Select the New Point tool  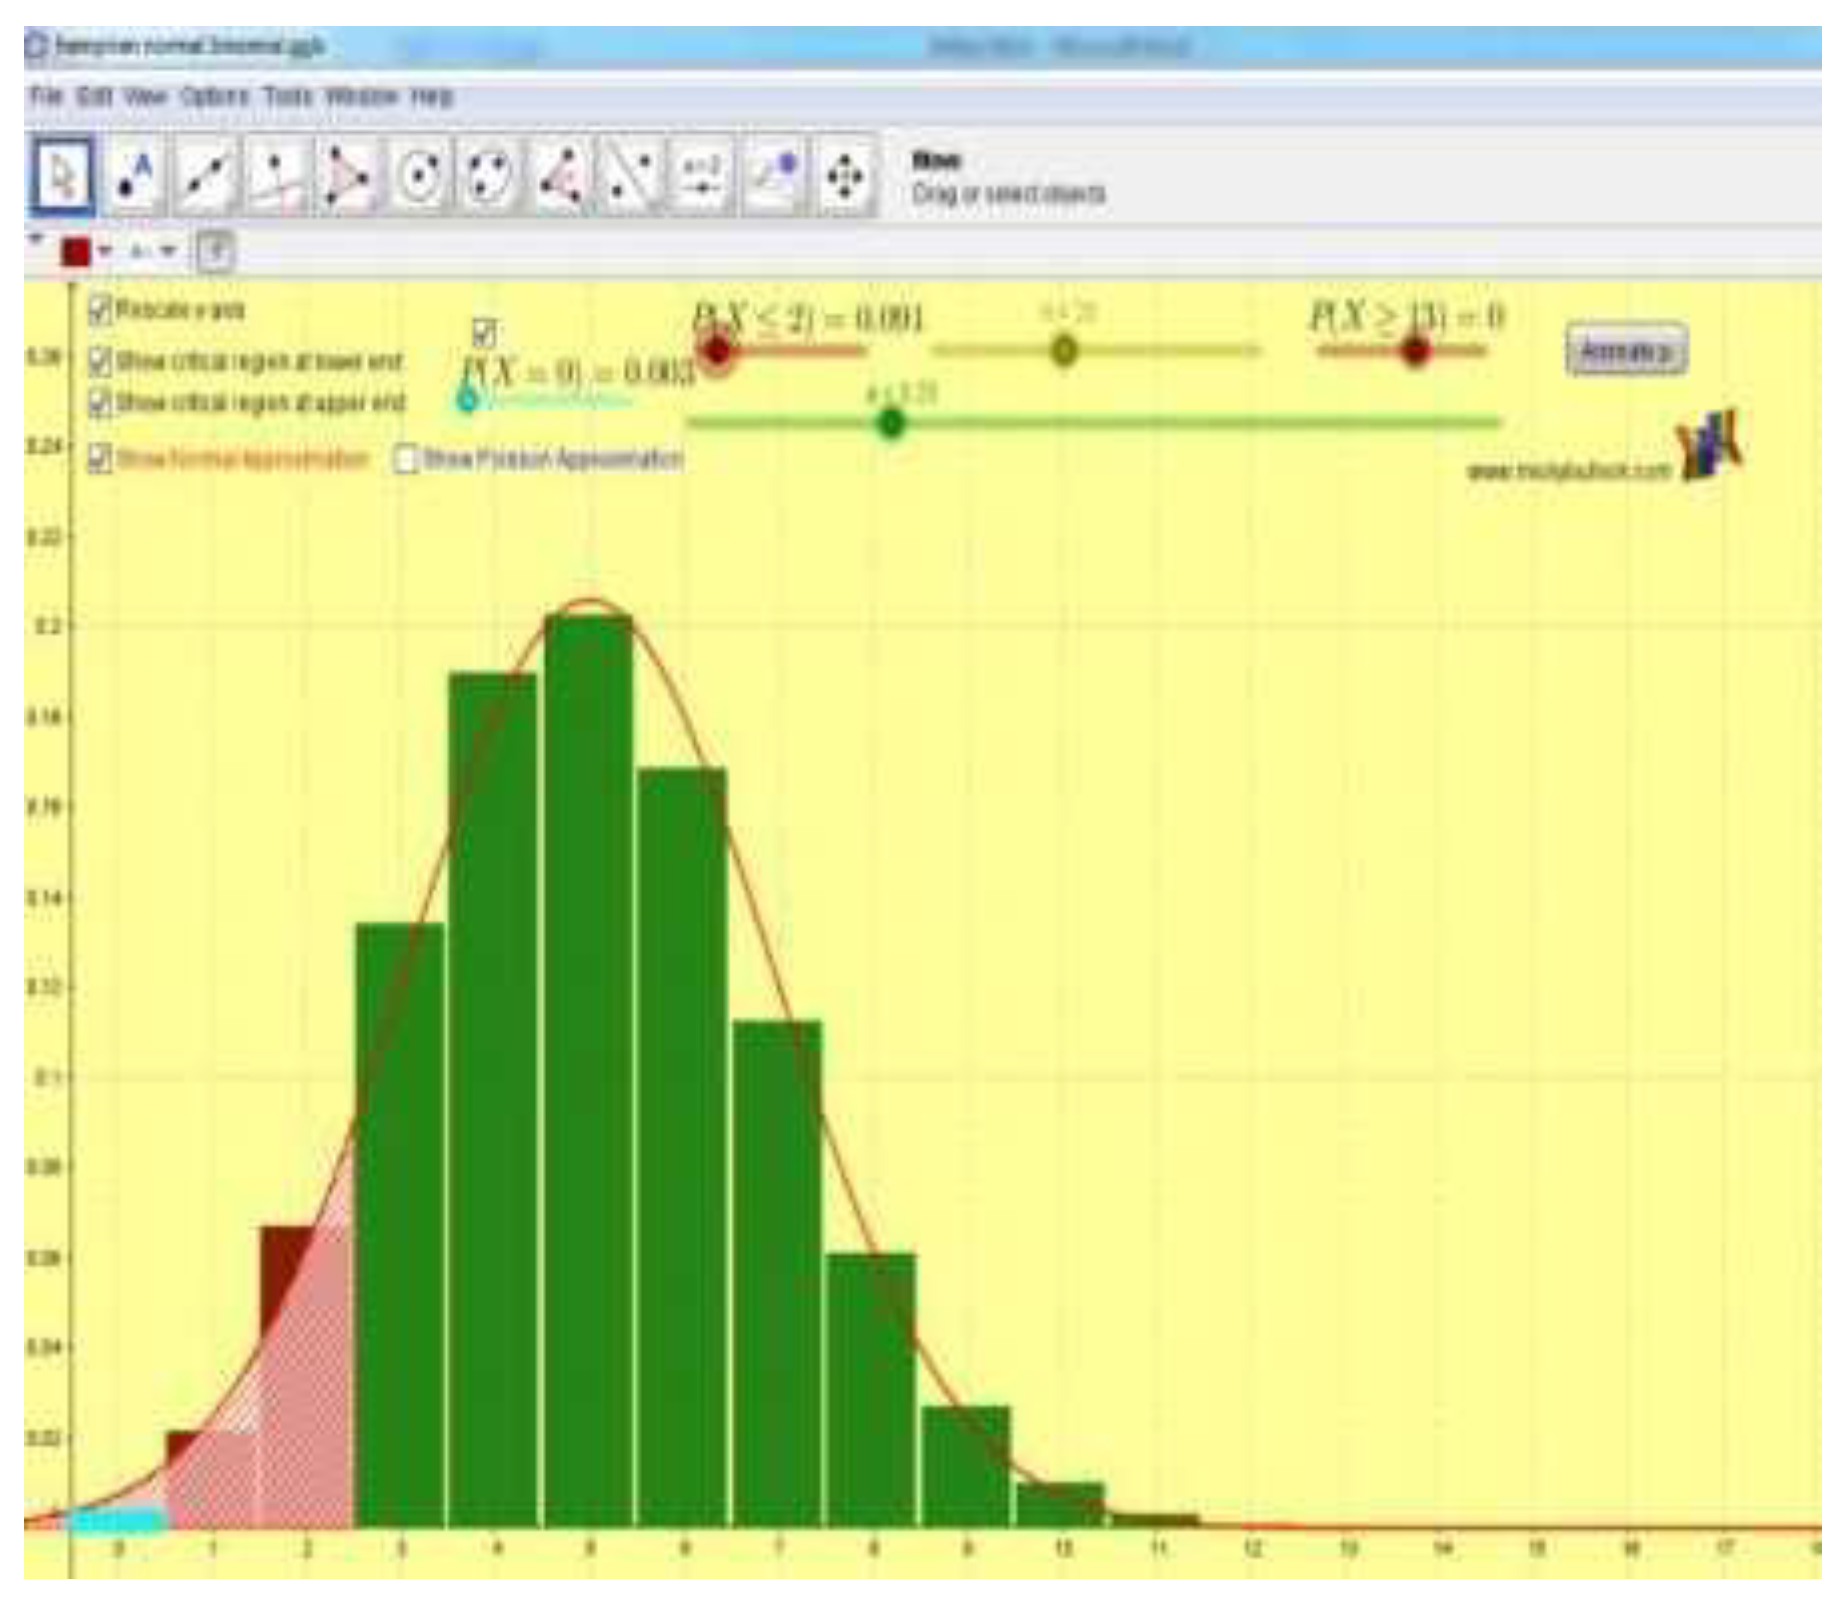tap(134, 178)
